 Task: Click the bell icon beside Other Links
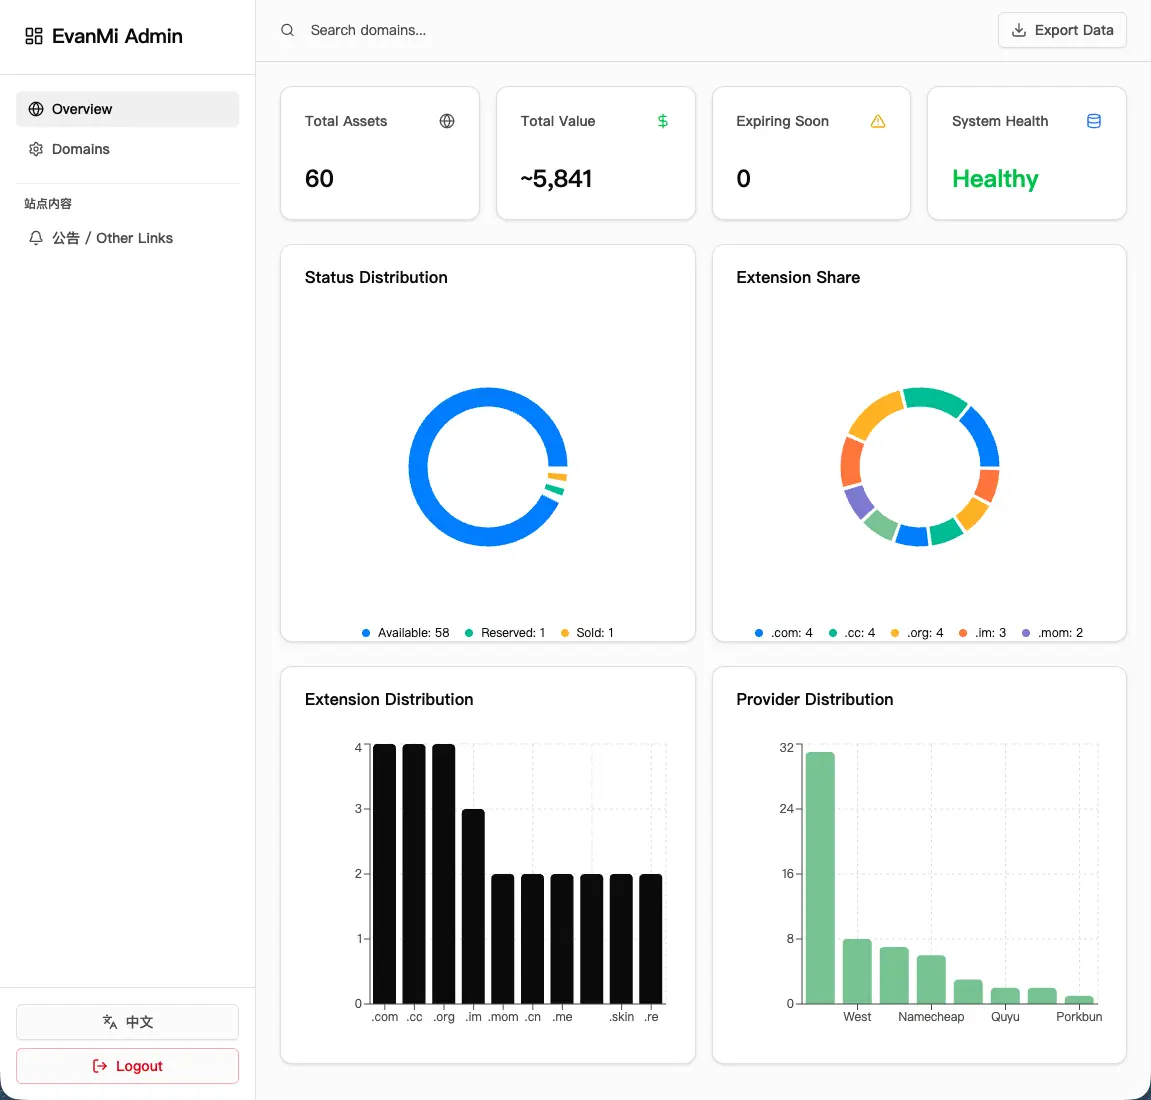pyautogui.click(x=36, y=238)
